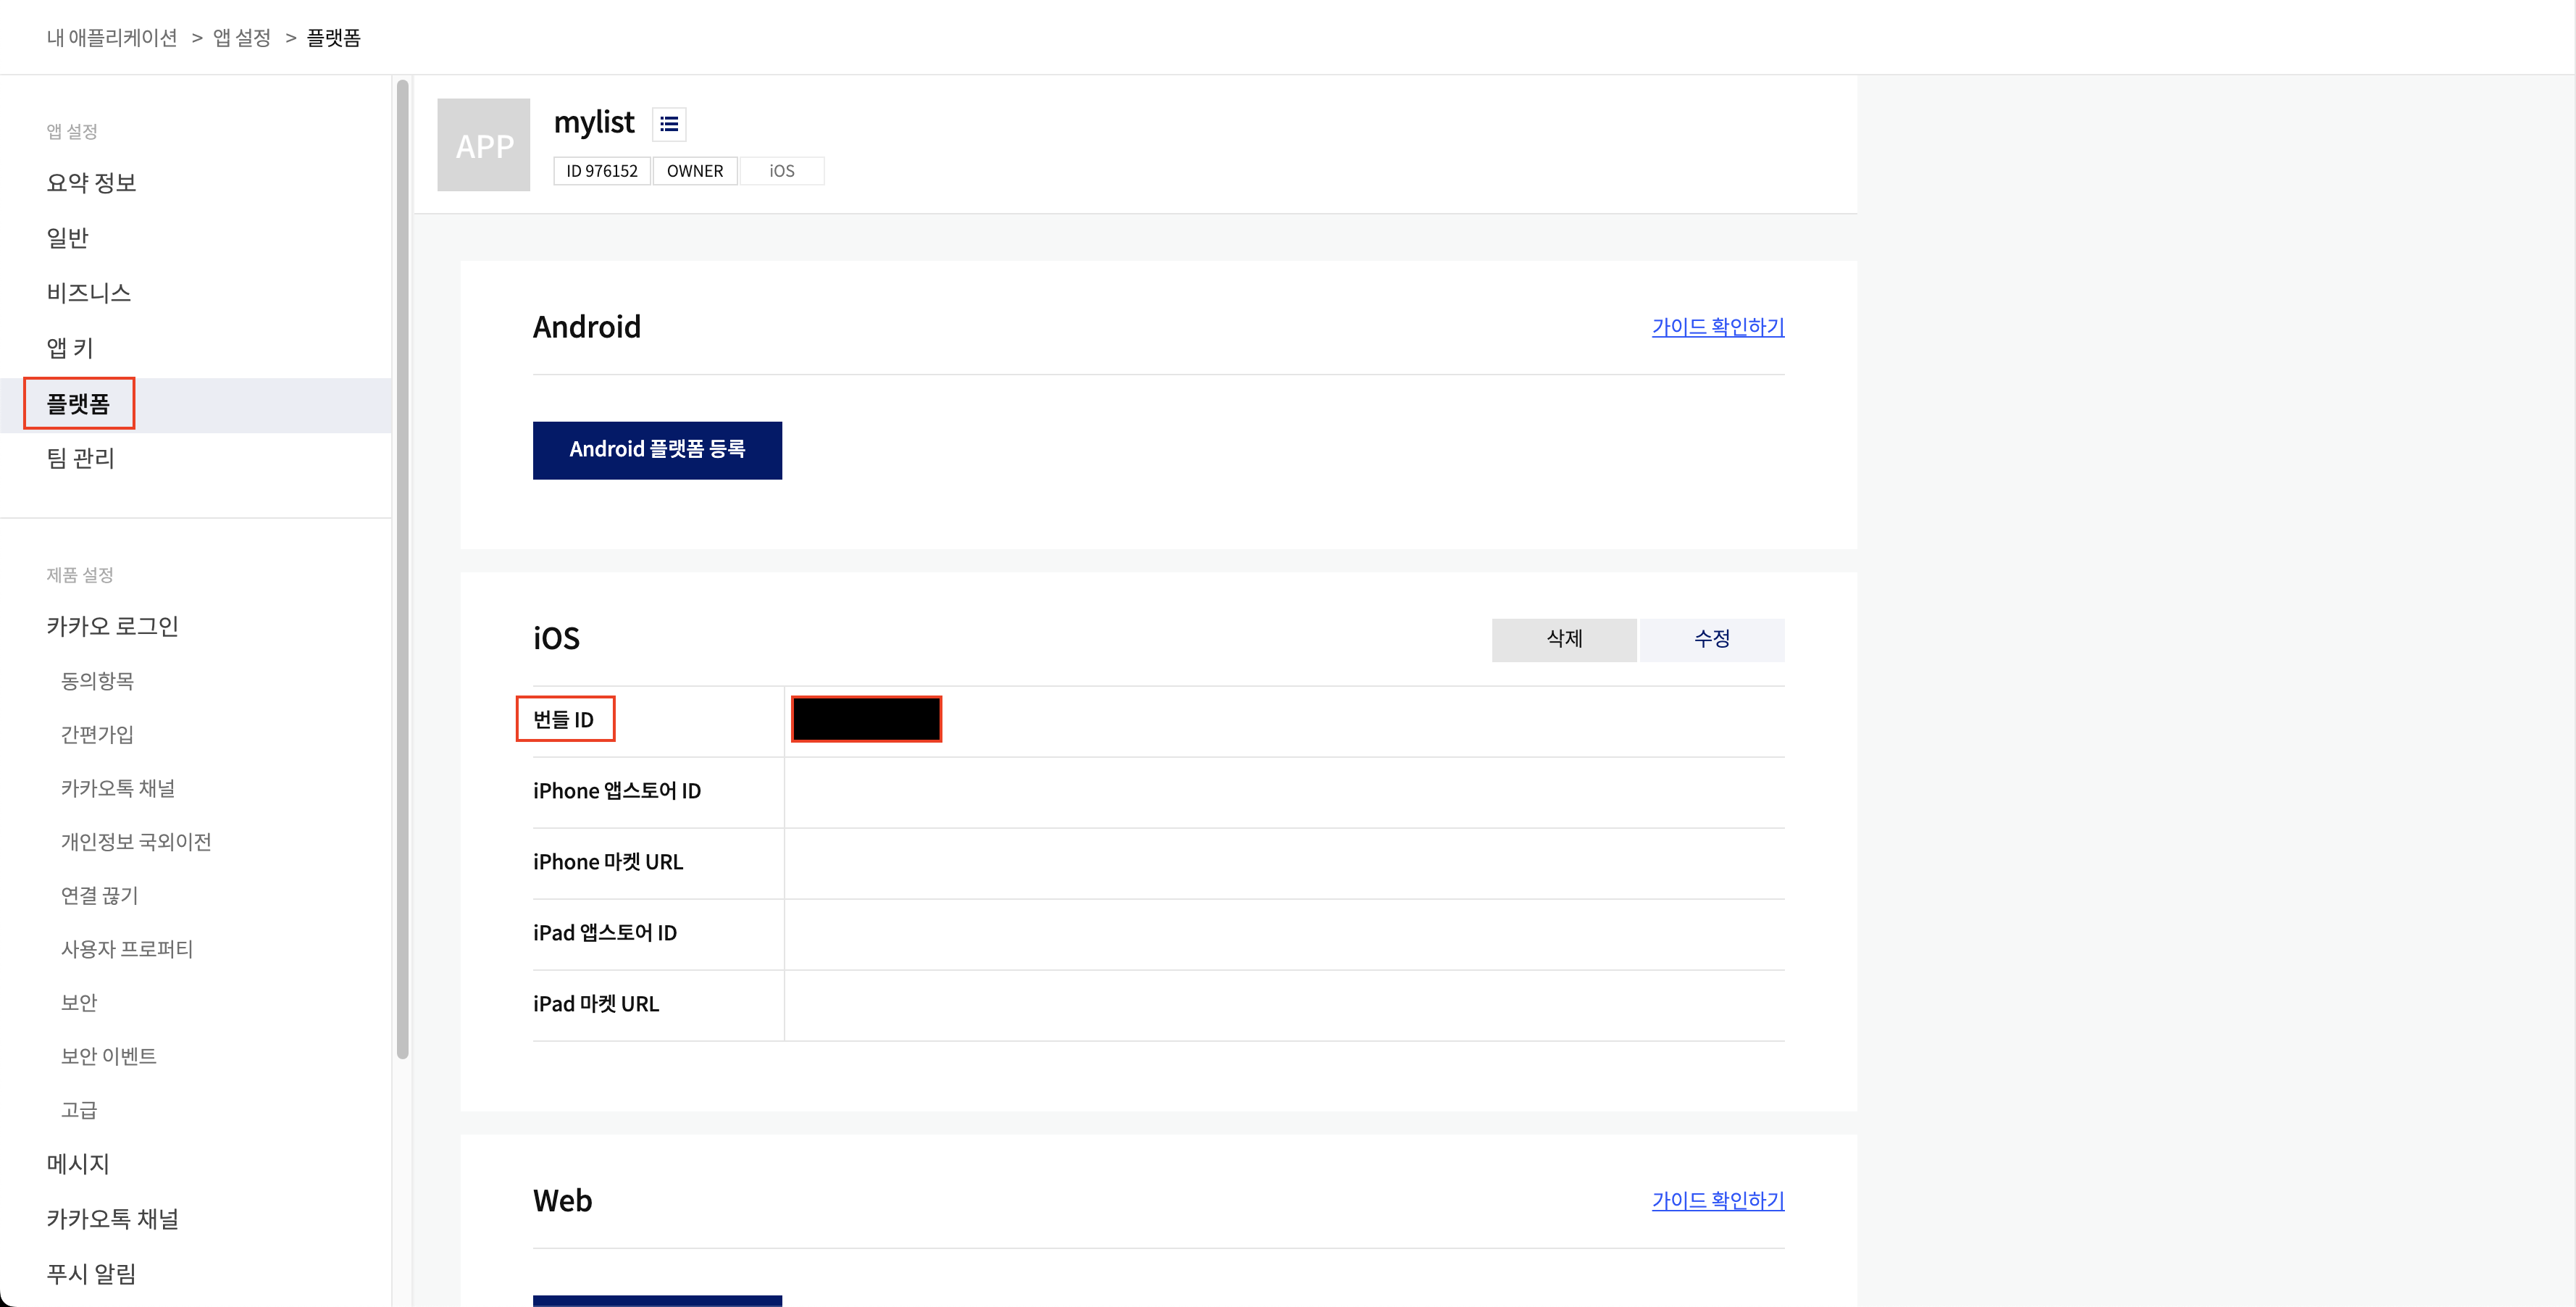Viewport: 2576px width, 1307px height.
Task: Select 일반 in the sidebar
Action: [x=68, y=237]
